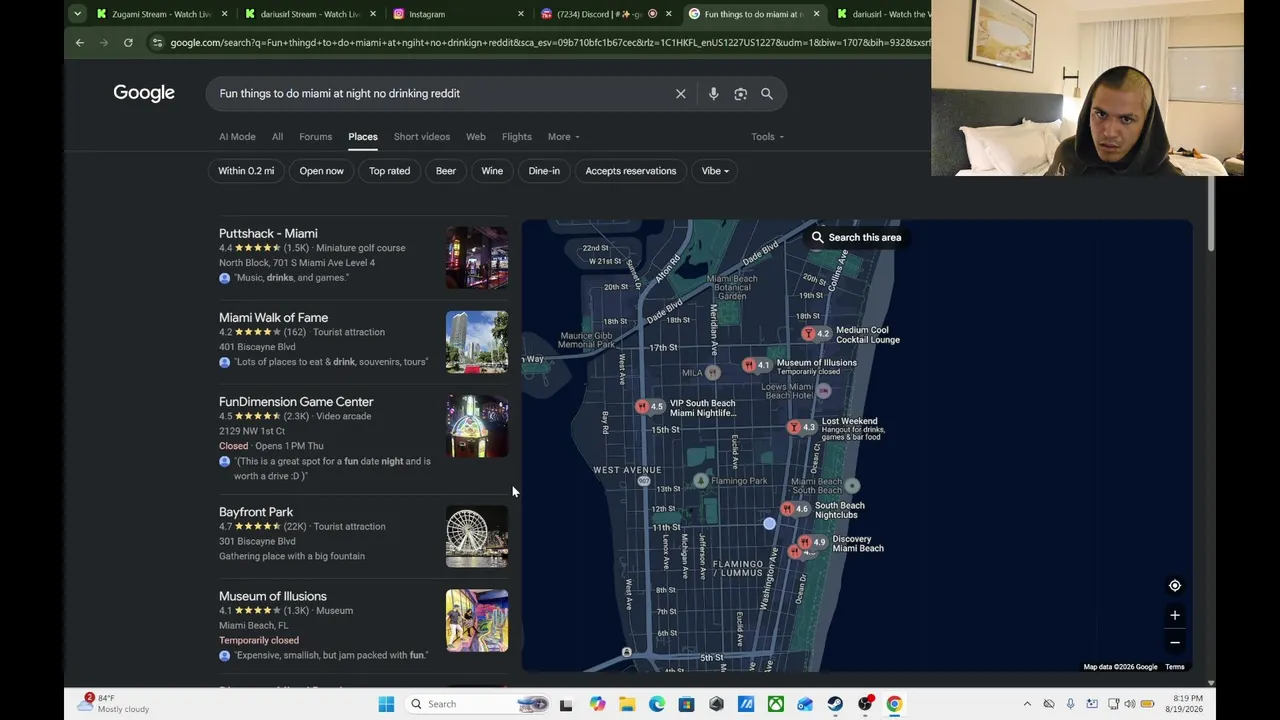The height and width of the screenshot is (720, 1280).
Task: Launch Microsoft Edge from the taskbar
Action: click(657, 704)
